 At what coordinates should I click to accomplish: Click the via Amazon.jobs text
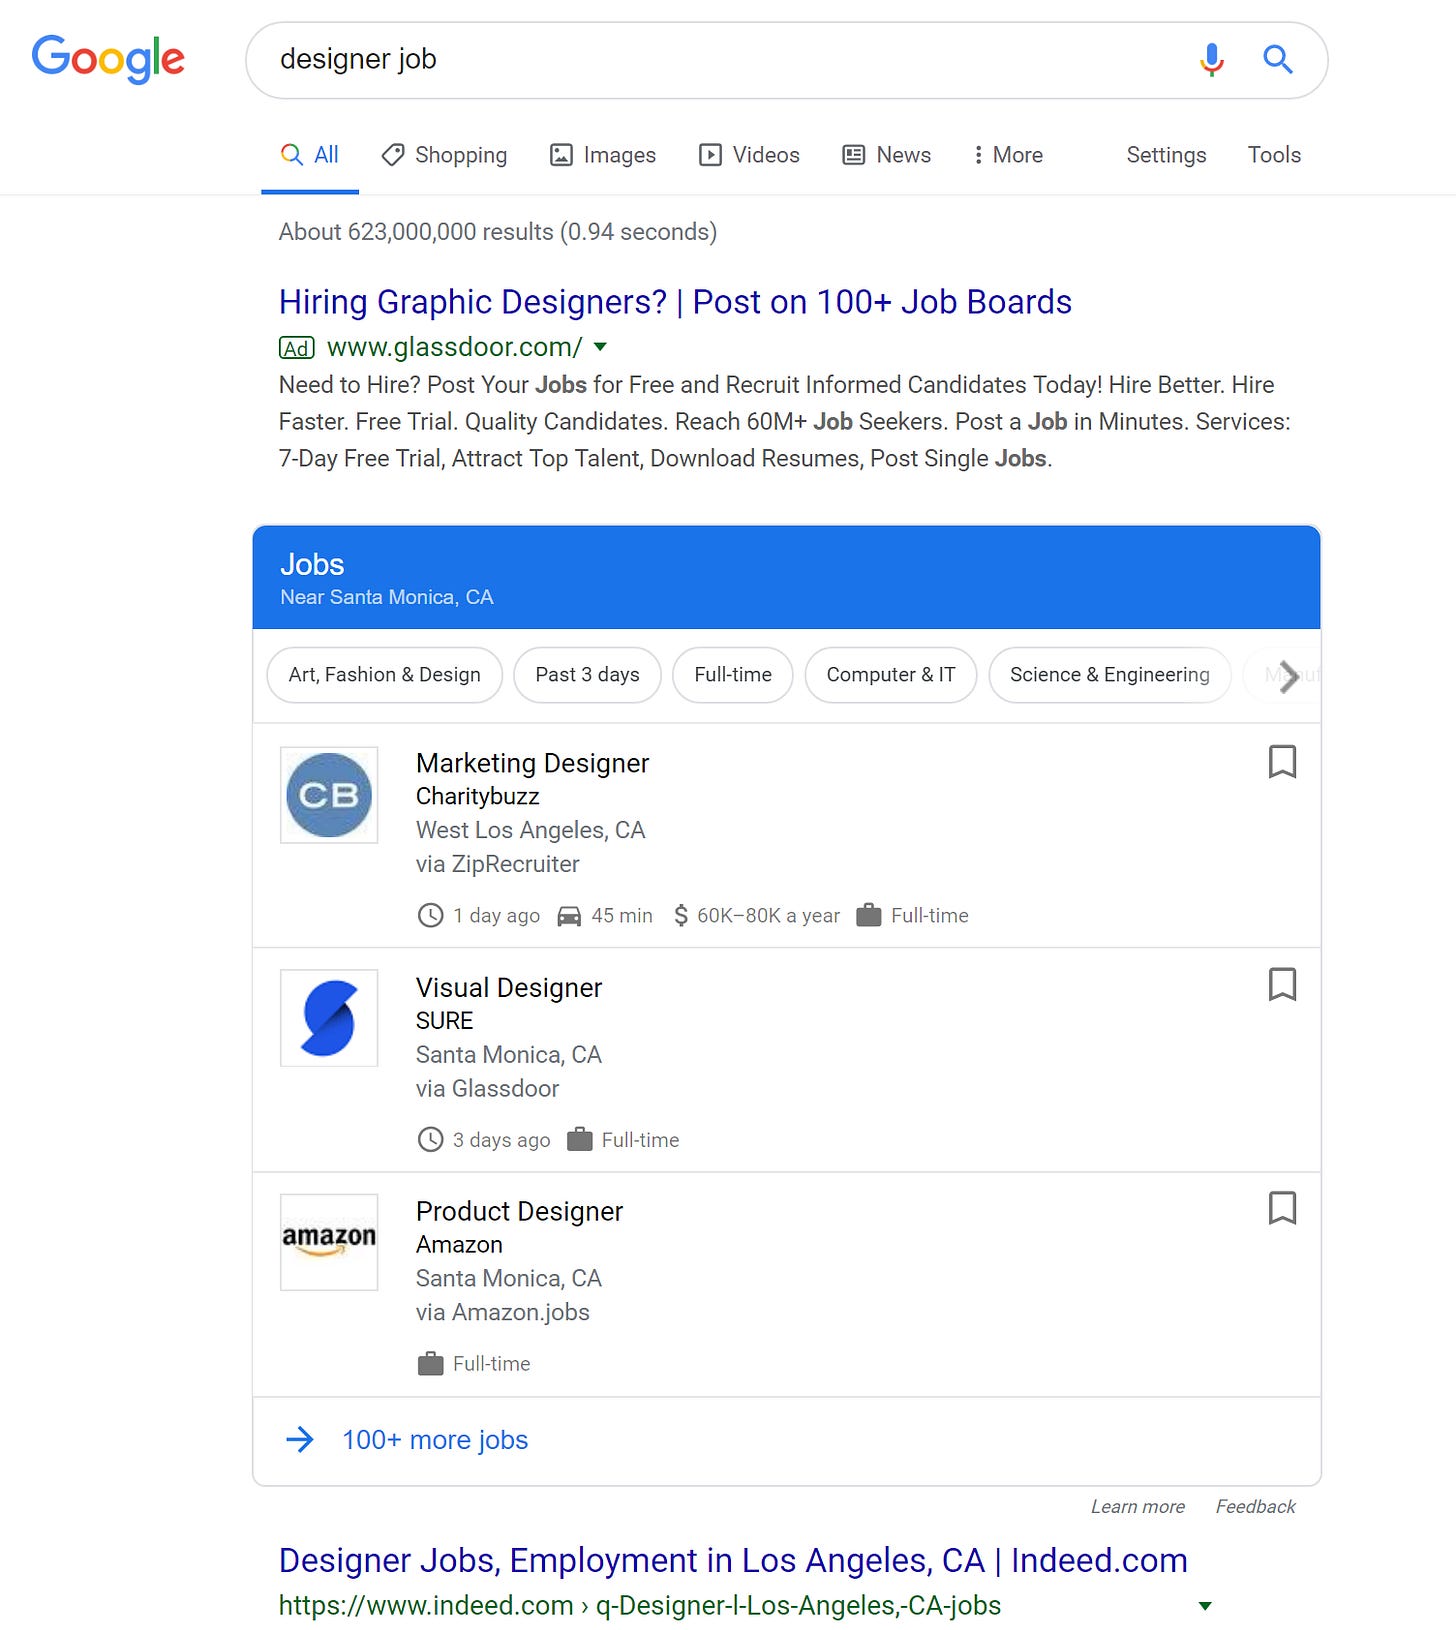[502, 1312]
